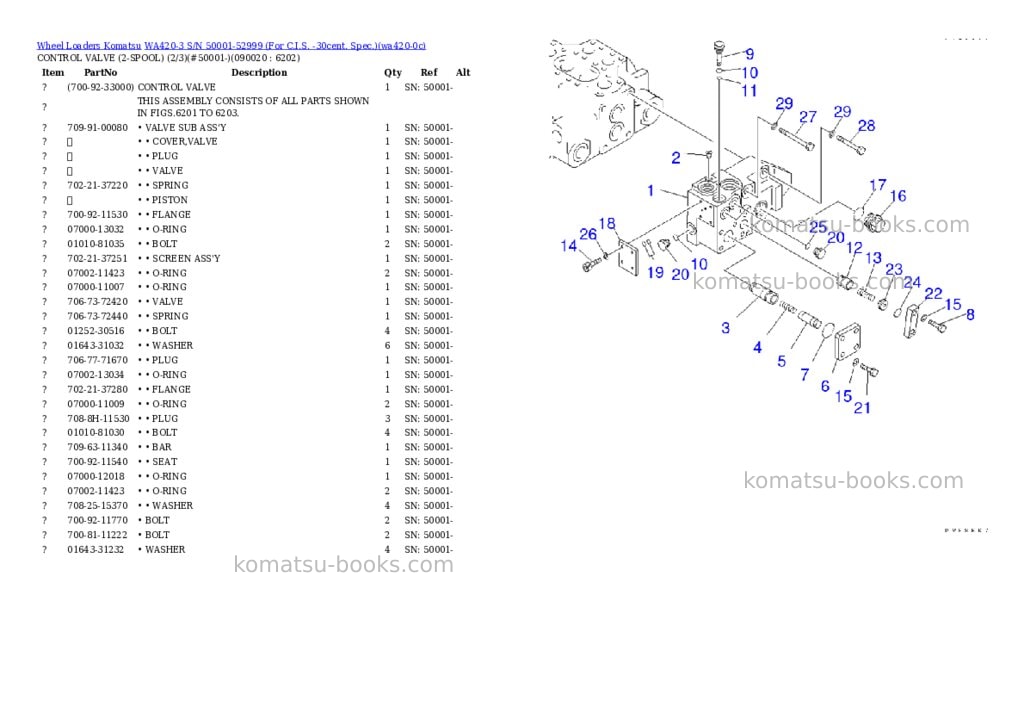Click the 'VALVE SUB ASS'Y' description
The image size is (1024, 725).
pos(185,128)
